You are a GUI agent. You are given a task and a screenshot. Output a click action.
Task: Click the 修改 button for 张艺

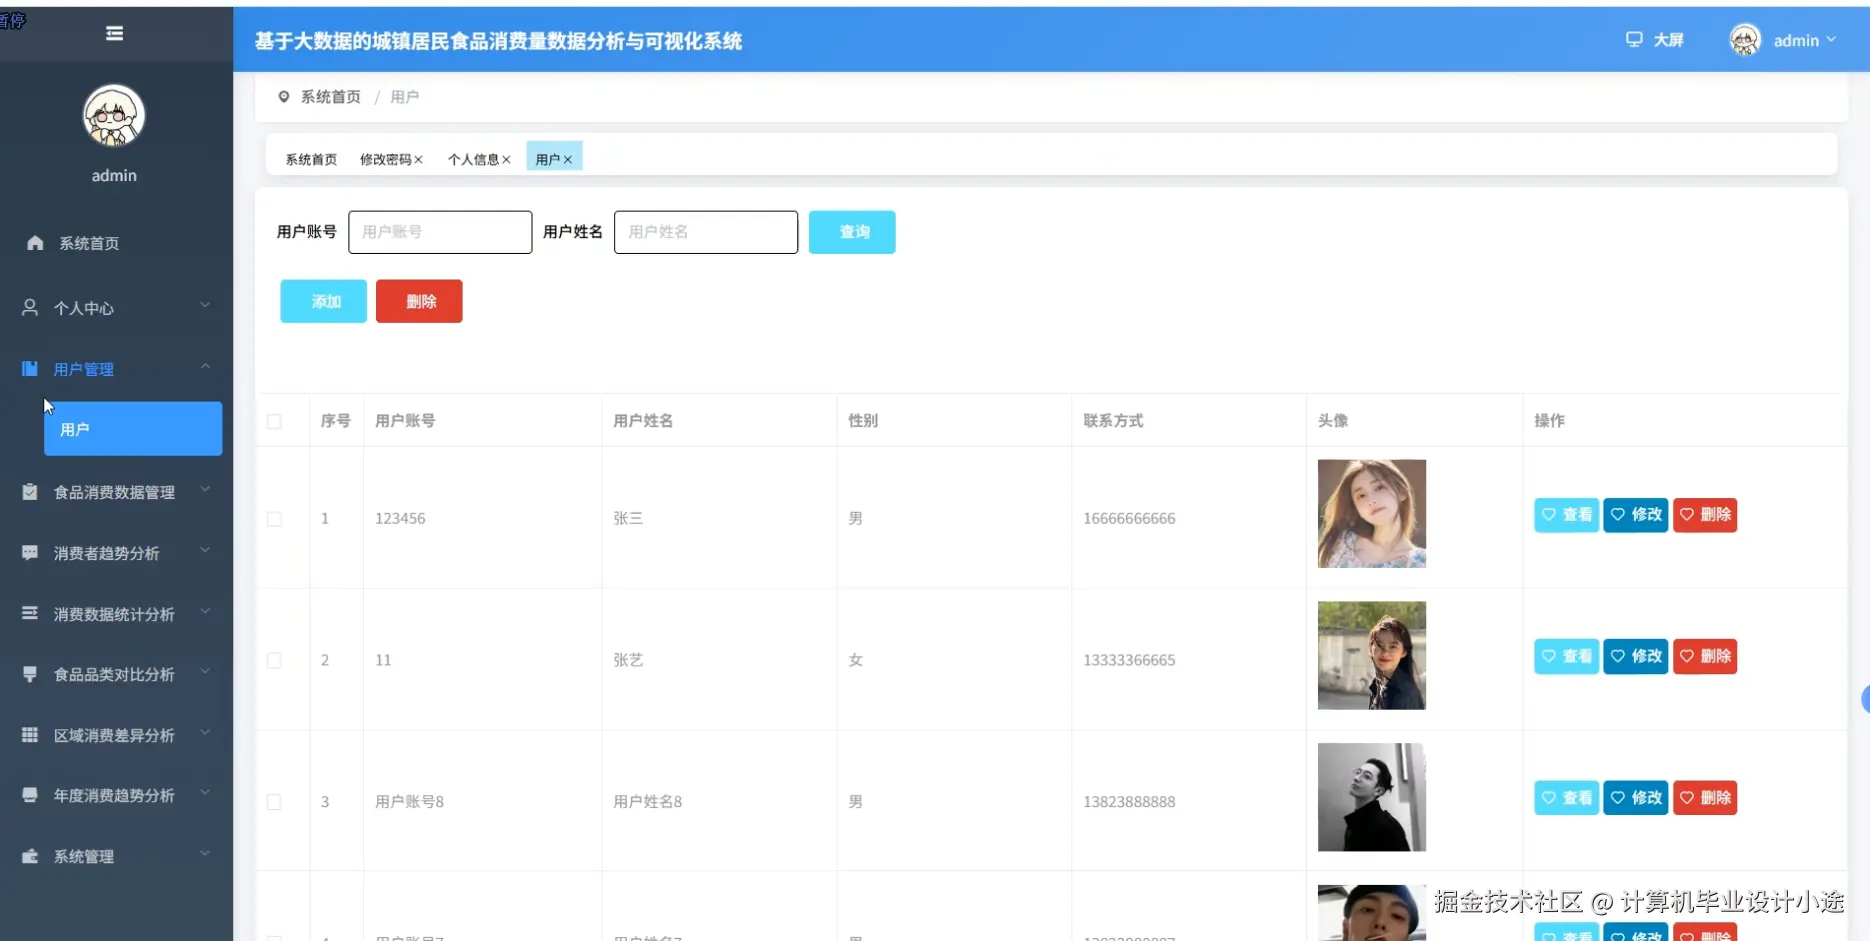pyautogui.click(x=1634, y=656)
